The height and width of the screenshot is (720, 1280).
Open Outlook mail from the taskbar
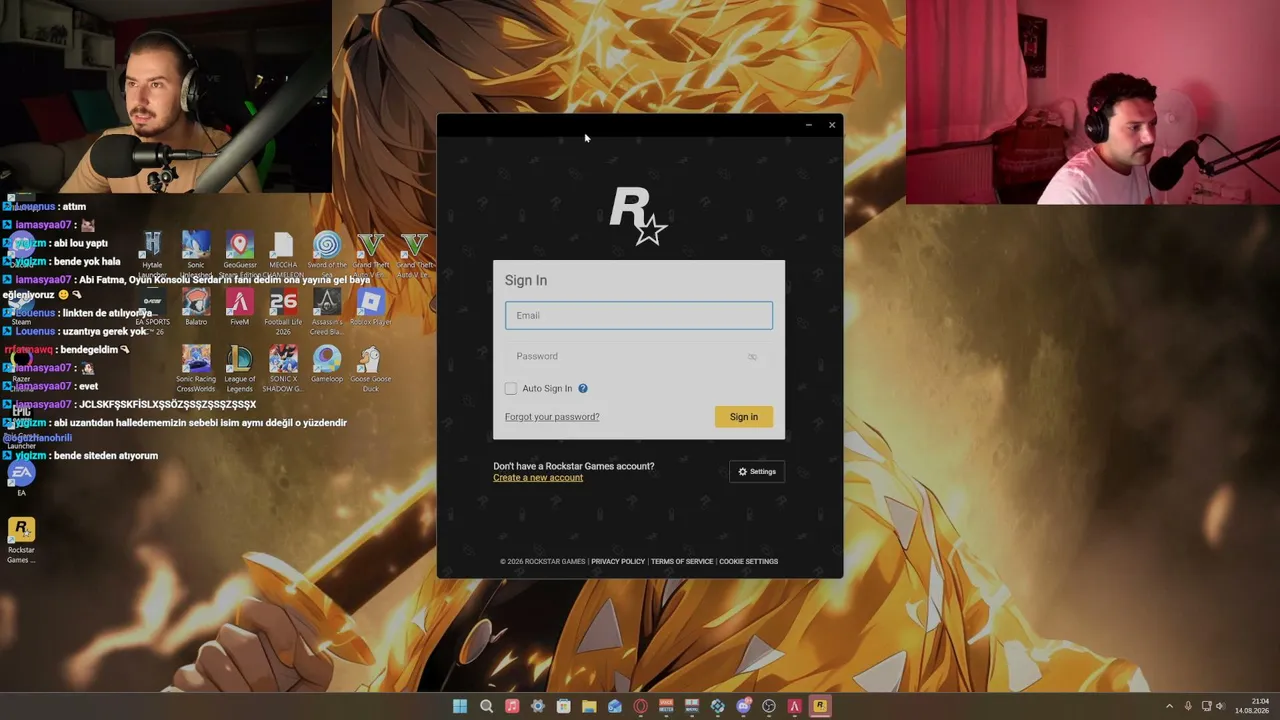[x=615, y=706]
